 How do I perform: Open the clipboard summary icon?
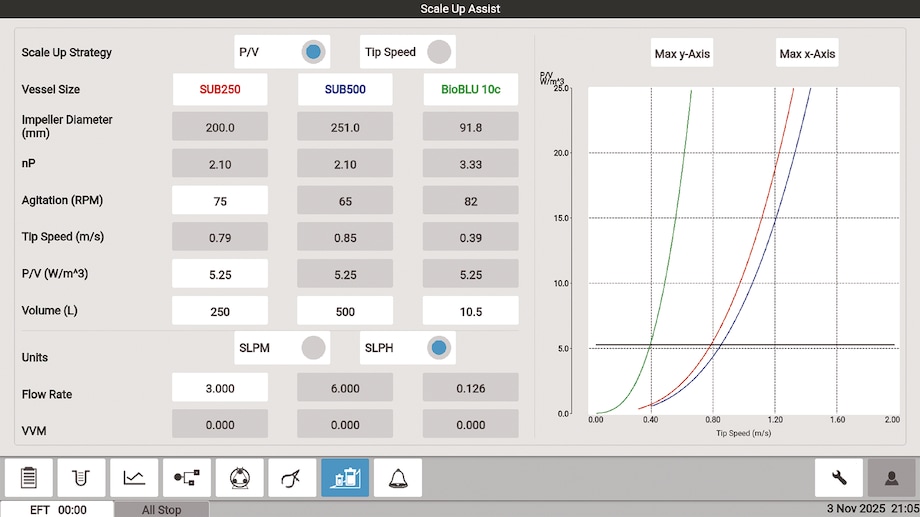click(x=29, y=478)
